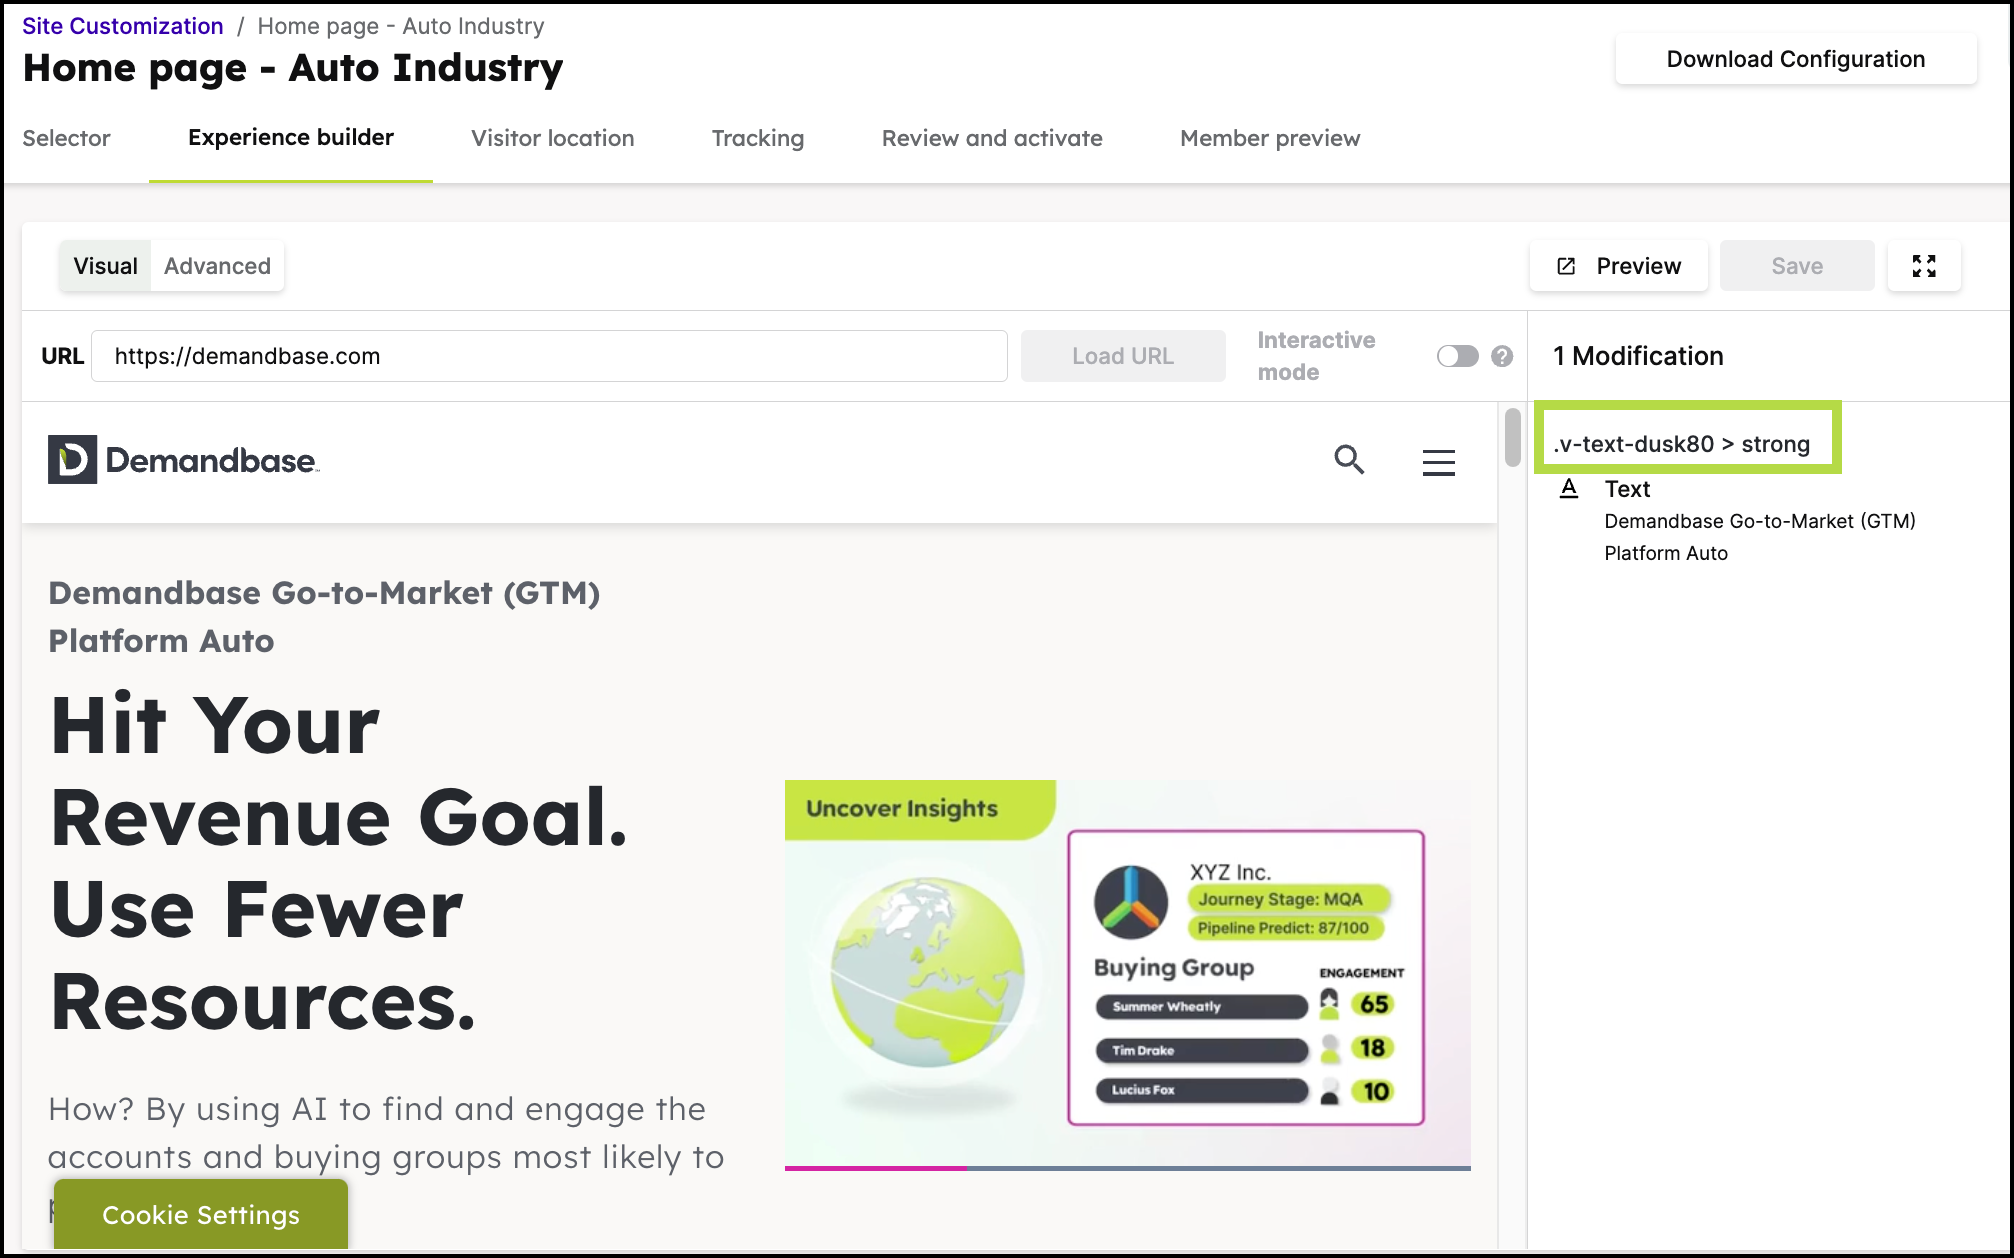Click the Save button
Image resolution: width=2014 pixels, height=1258 pixels.
[1797, 266]
